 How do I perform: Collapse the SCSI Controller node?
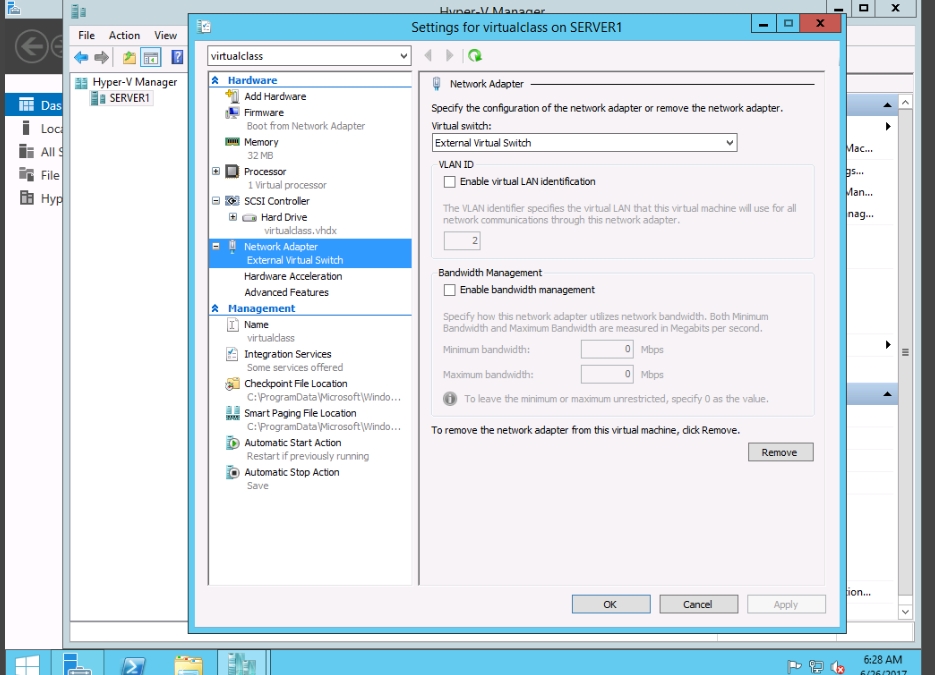(217, 201)
